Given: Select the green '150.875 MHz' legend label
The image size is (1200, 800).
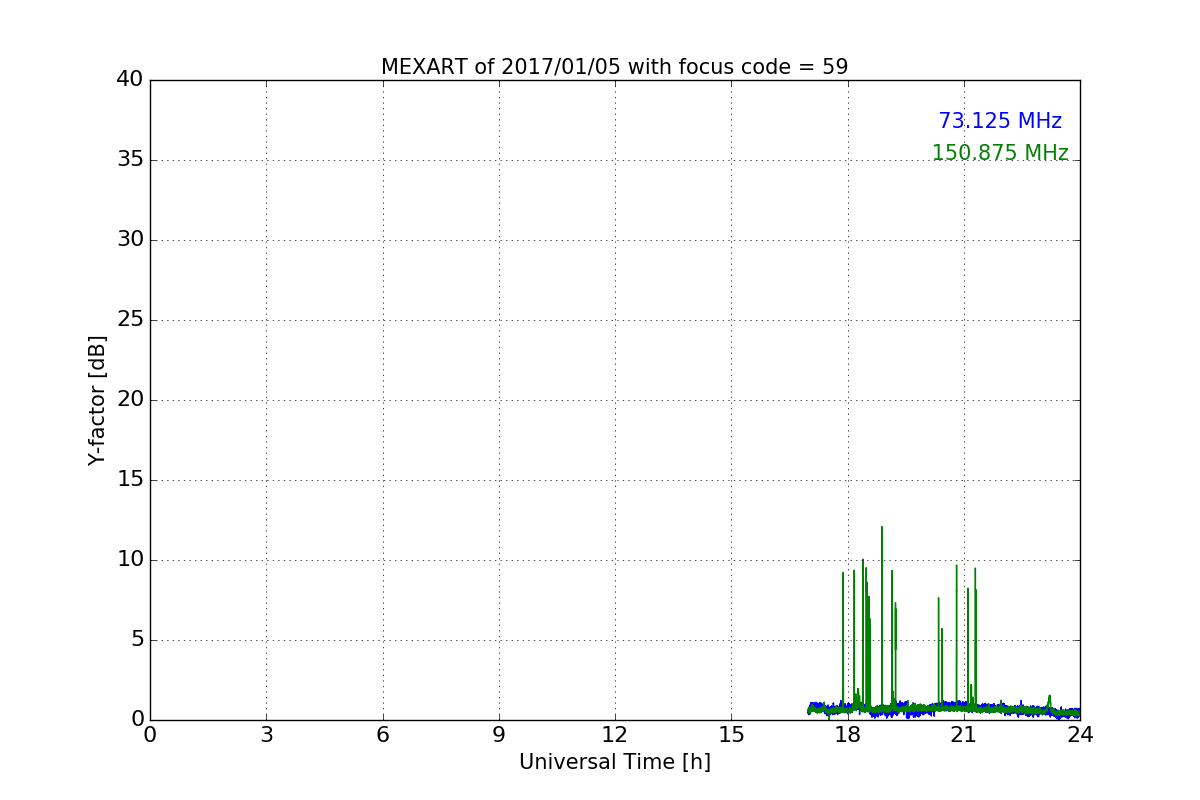Looking at the screenshot, I should pos(1000,153).
